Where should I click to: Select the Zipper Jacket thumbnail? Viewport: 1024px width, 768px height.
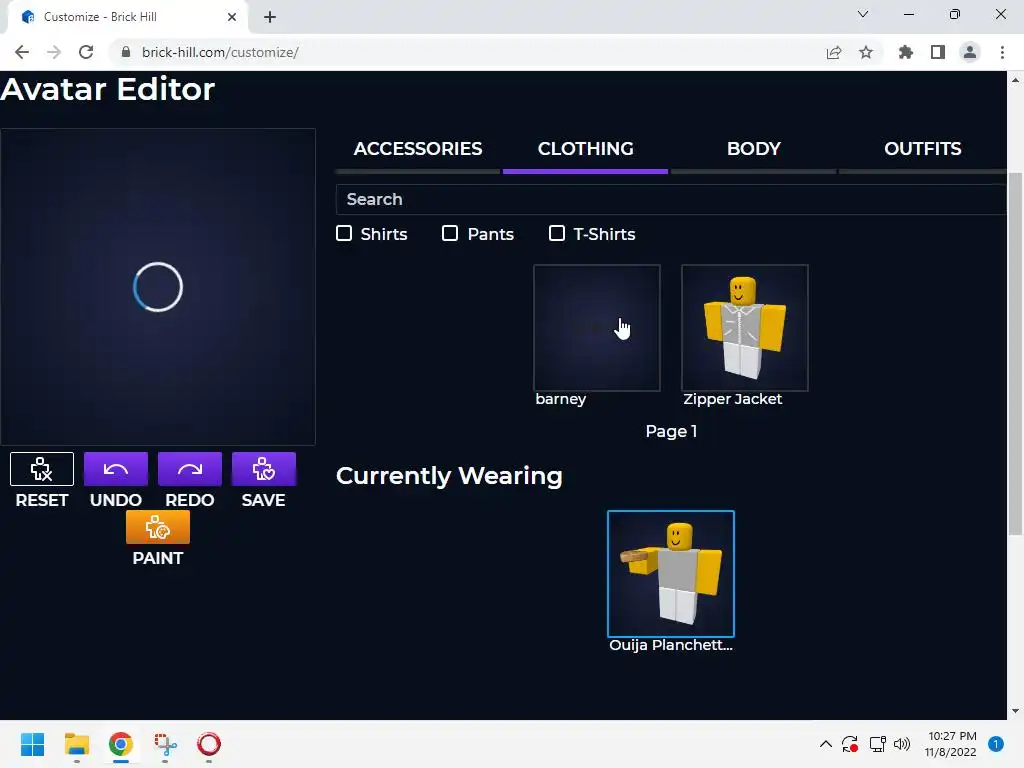coord(744,328)
